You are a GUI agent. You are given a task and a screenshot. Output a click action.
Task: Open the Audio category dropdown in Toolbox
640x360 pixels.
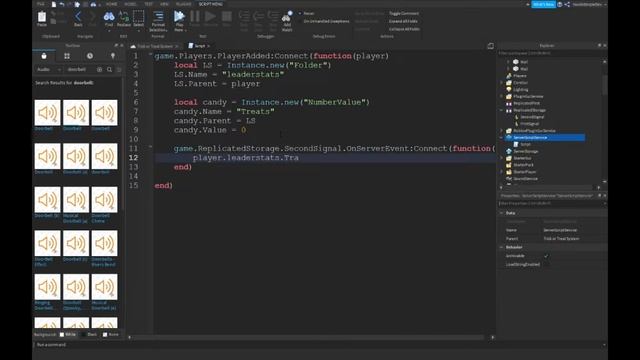(48, 70)
